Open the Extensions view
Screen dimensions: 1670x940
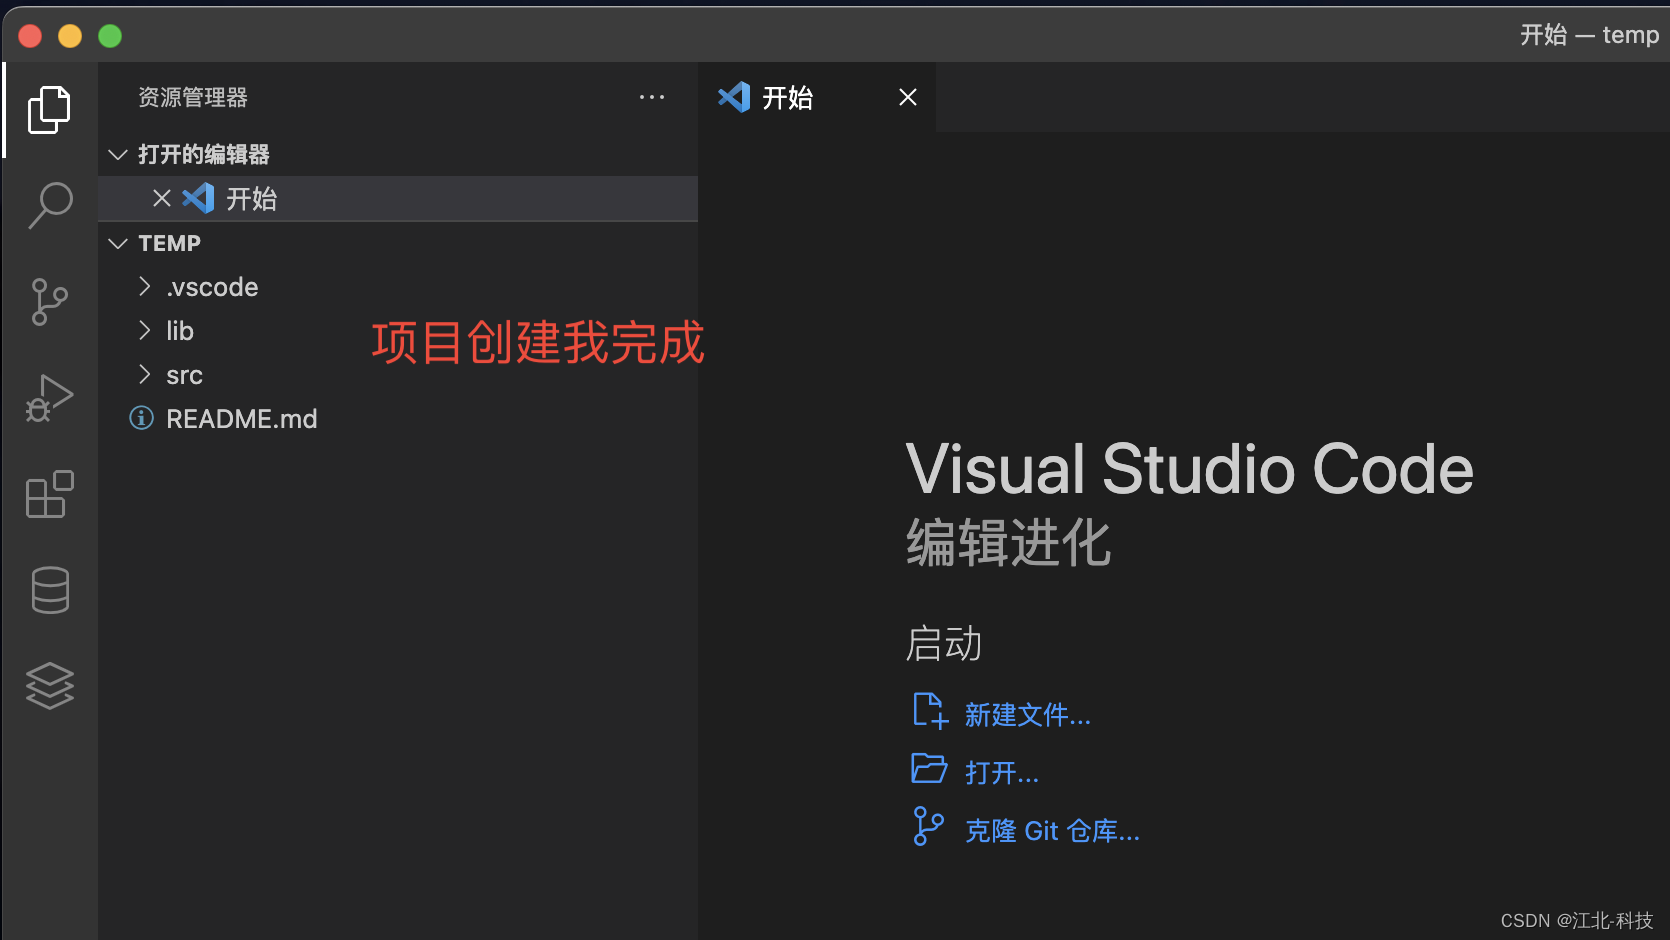pyautogui.click(x=49, y=494)
